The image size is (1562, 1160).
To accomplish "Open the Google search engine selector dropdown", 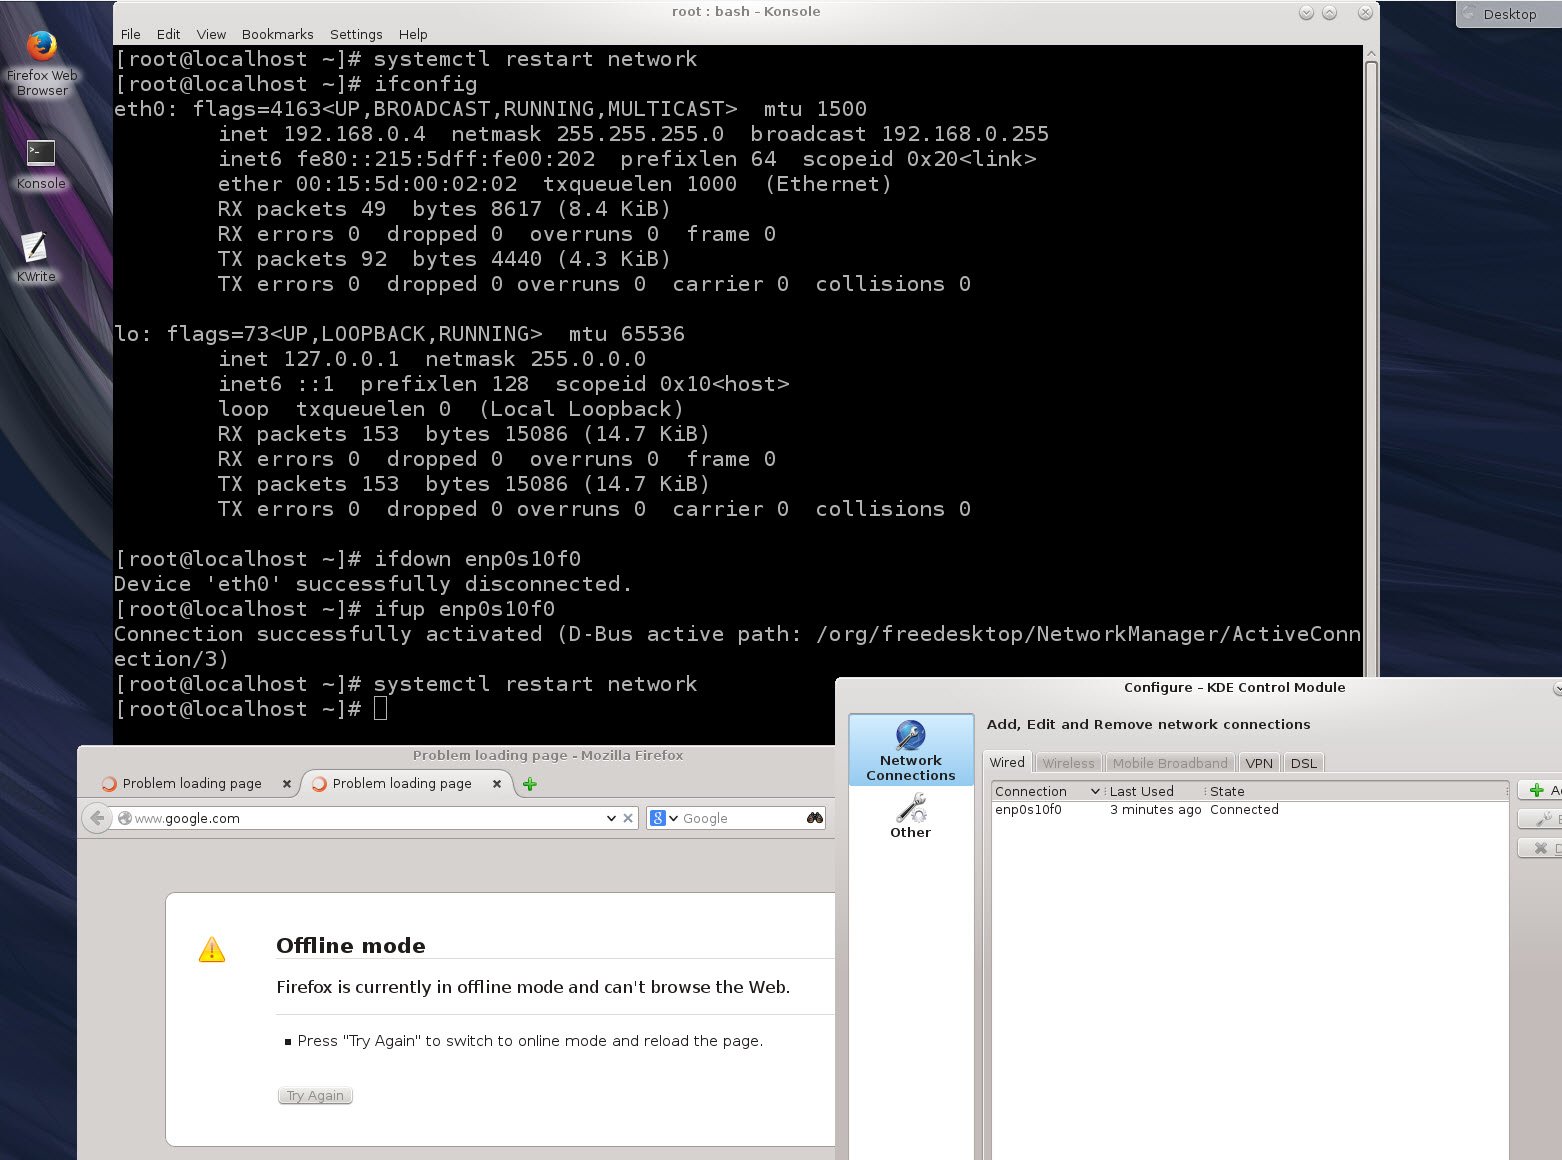I will (663, 818).
